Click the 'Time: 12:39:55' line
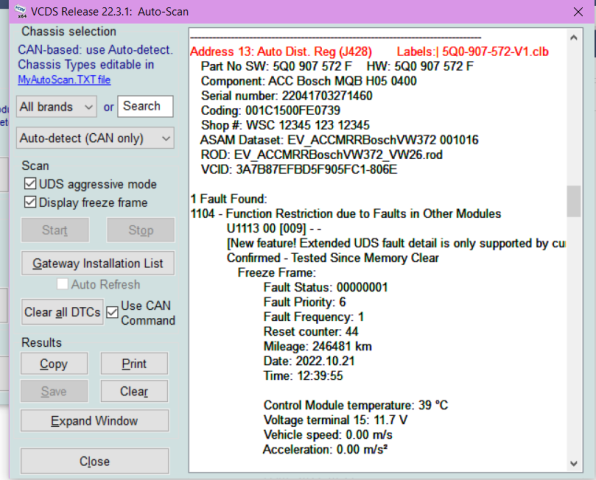This screenshot has width=596, height=480. pos(303,376)
